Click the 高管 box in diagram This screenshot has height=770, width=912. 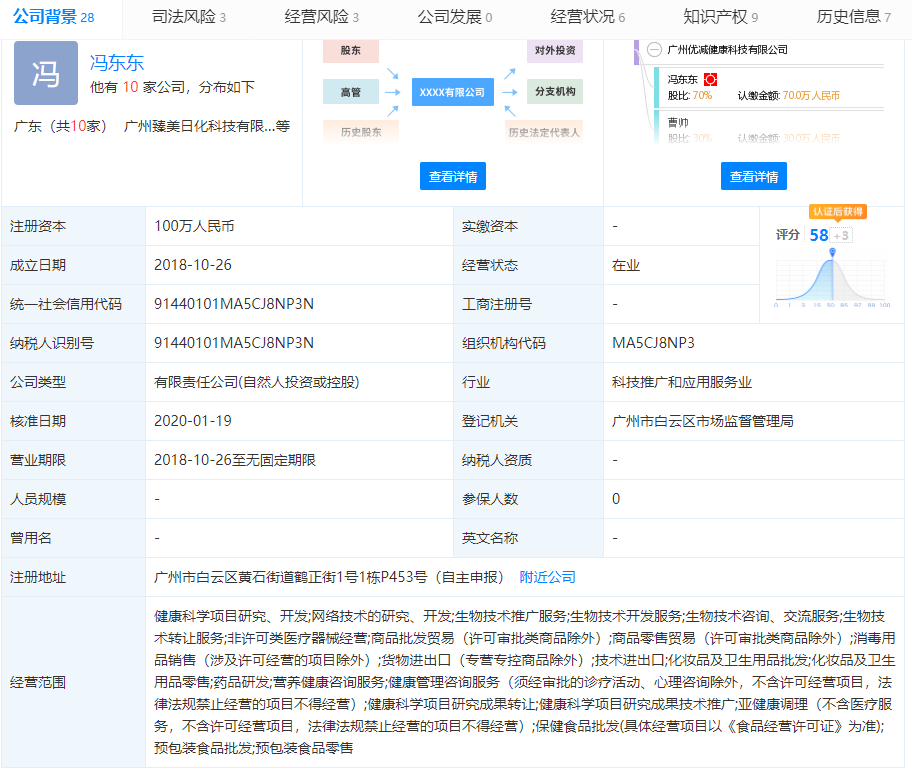(x=350, y=92)
